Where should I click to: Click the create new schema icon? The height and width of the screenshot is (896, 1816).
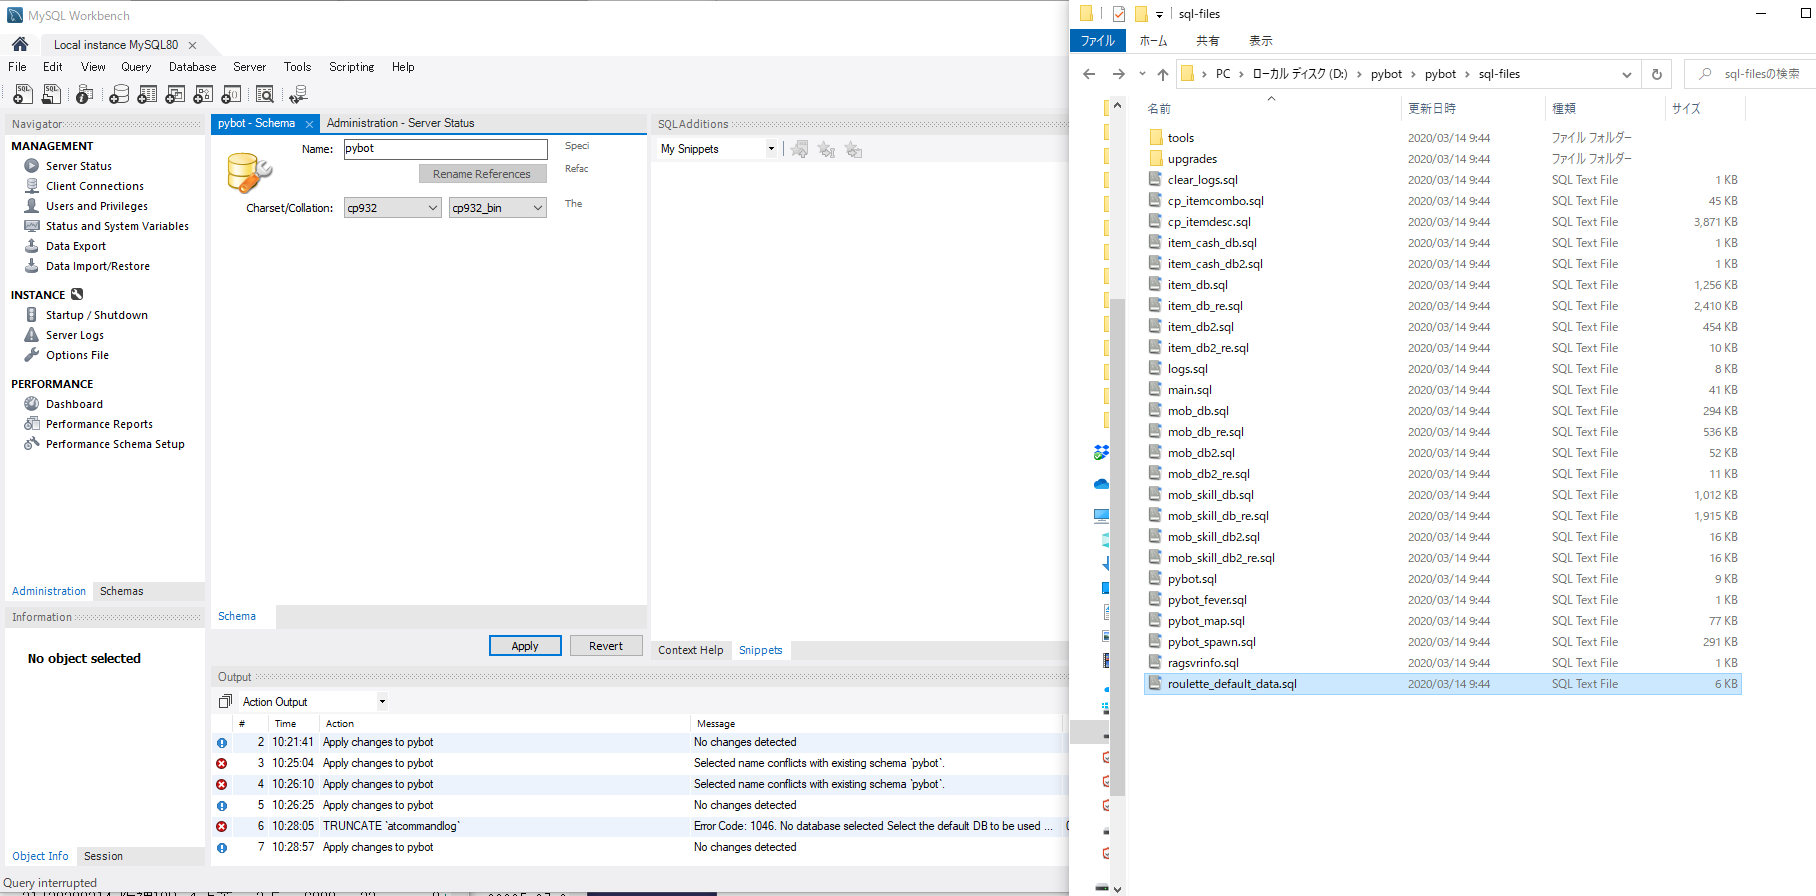coord(119,94)
